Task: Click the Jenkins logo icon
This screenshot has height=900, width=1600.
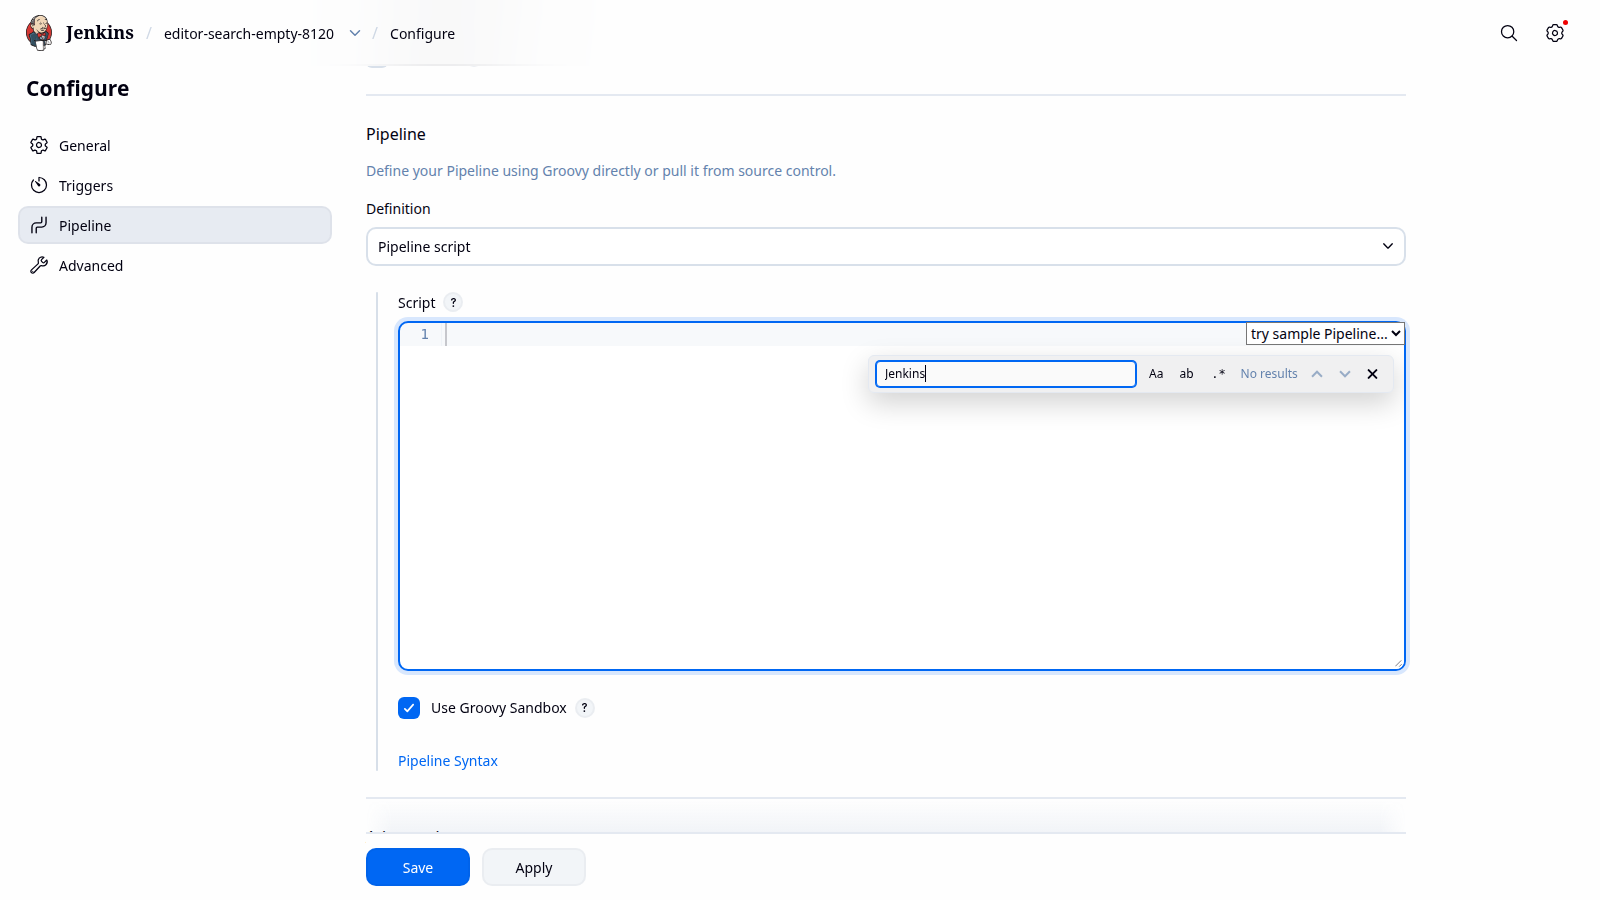Action: coord(39,33)
